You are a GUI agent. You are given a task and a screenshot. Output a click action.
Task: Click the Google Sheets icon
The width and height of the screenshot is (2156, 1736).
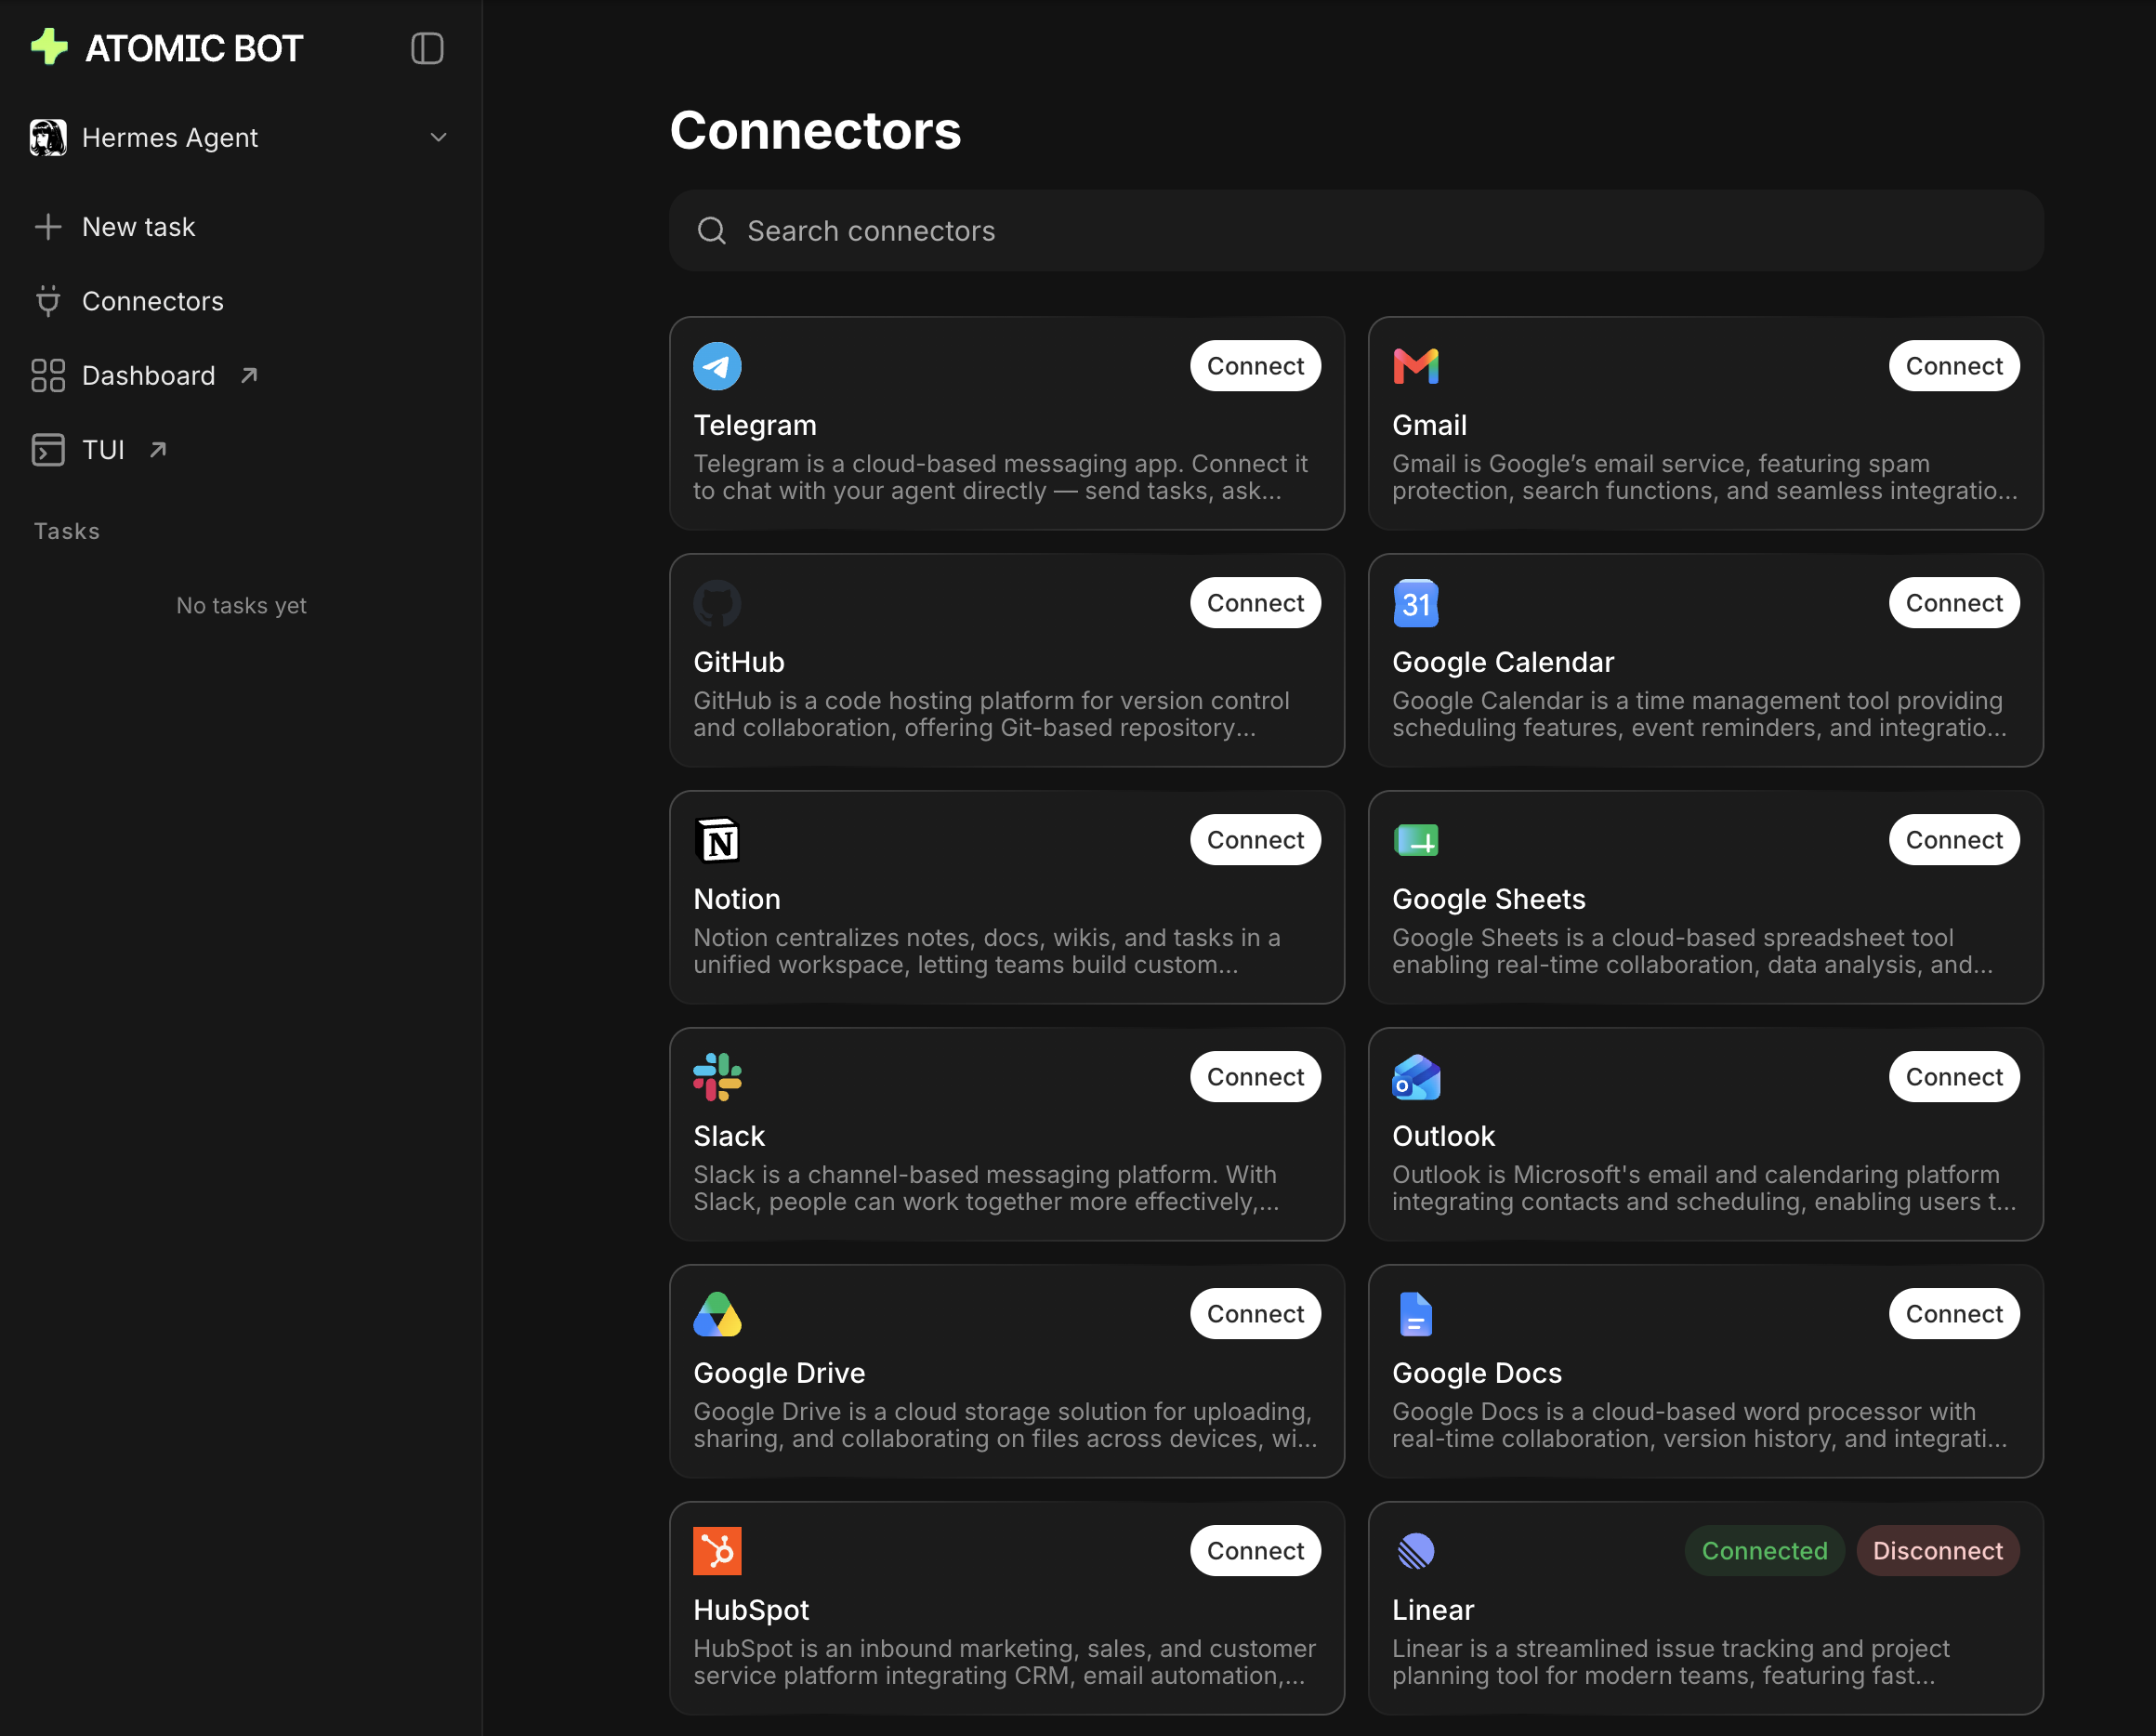pos(1416,840)
